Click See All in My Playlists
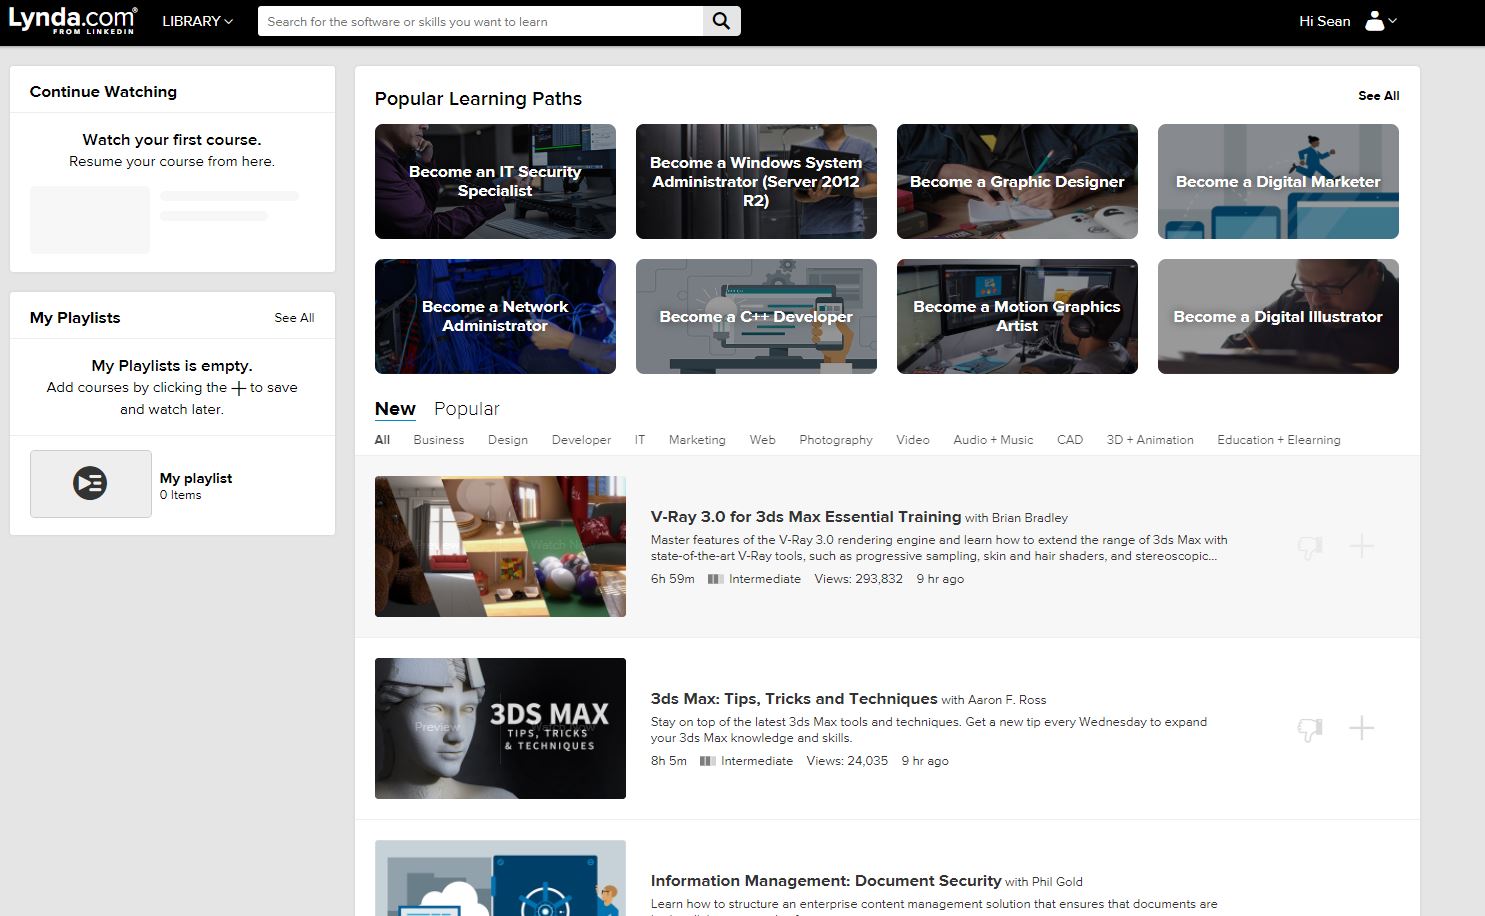Viewport: 1485px width, 916px height. tap(294, 318)
